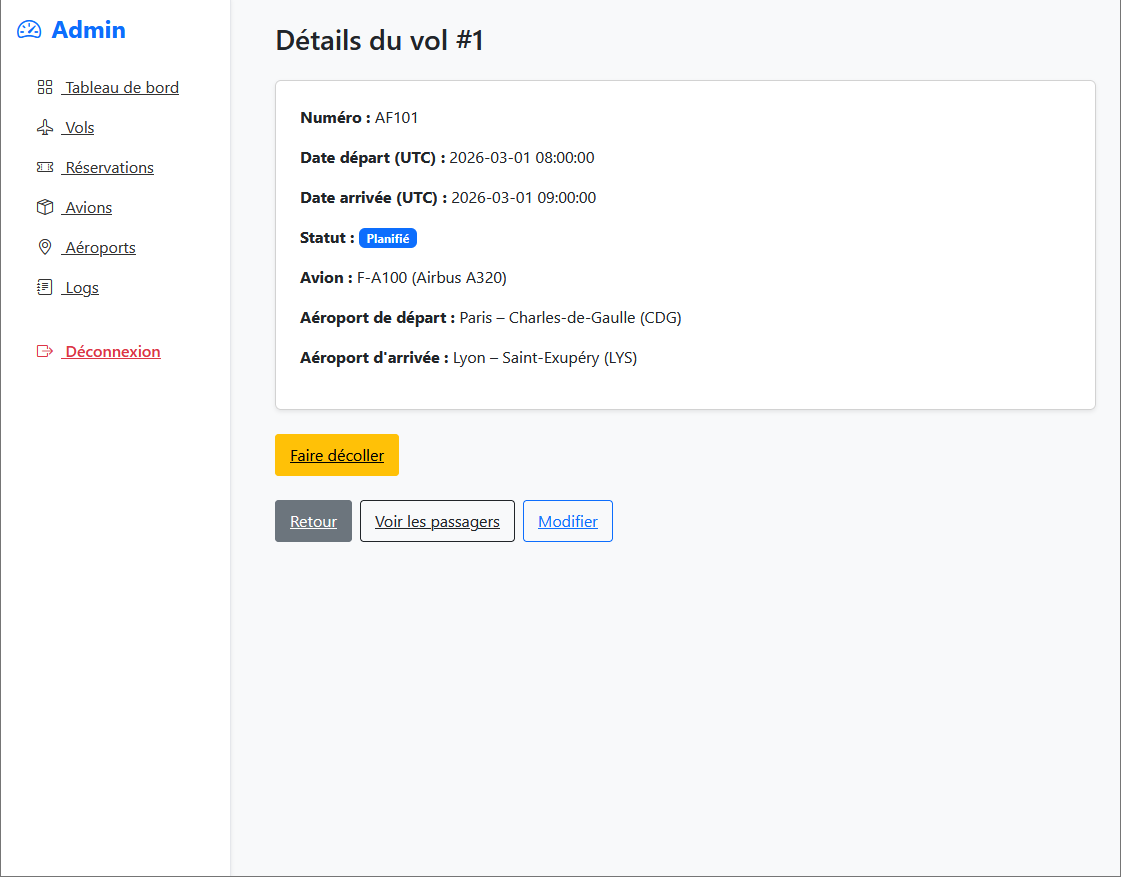Open the Tableau de bord page
The height and width of the screenshot is (877, 1121).
121,87
